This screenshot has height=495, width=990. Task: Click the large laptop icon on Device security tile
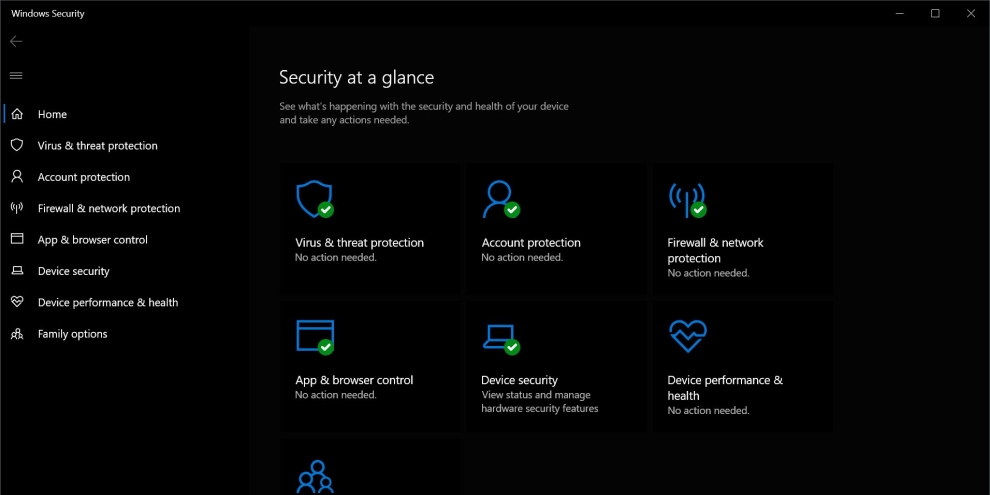(500, 340)
